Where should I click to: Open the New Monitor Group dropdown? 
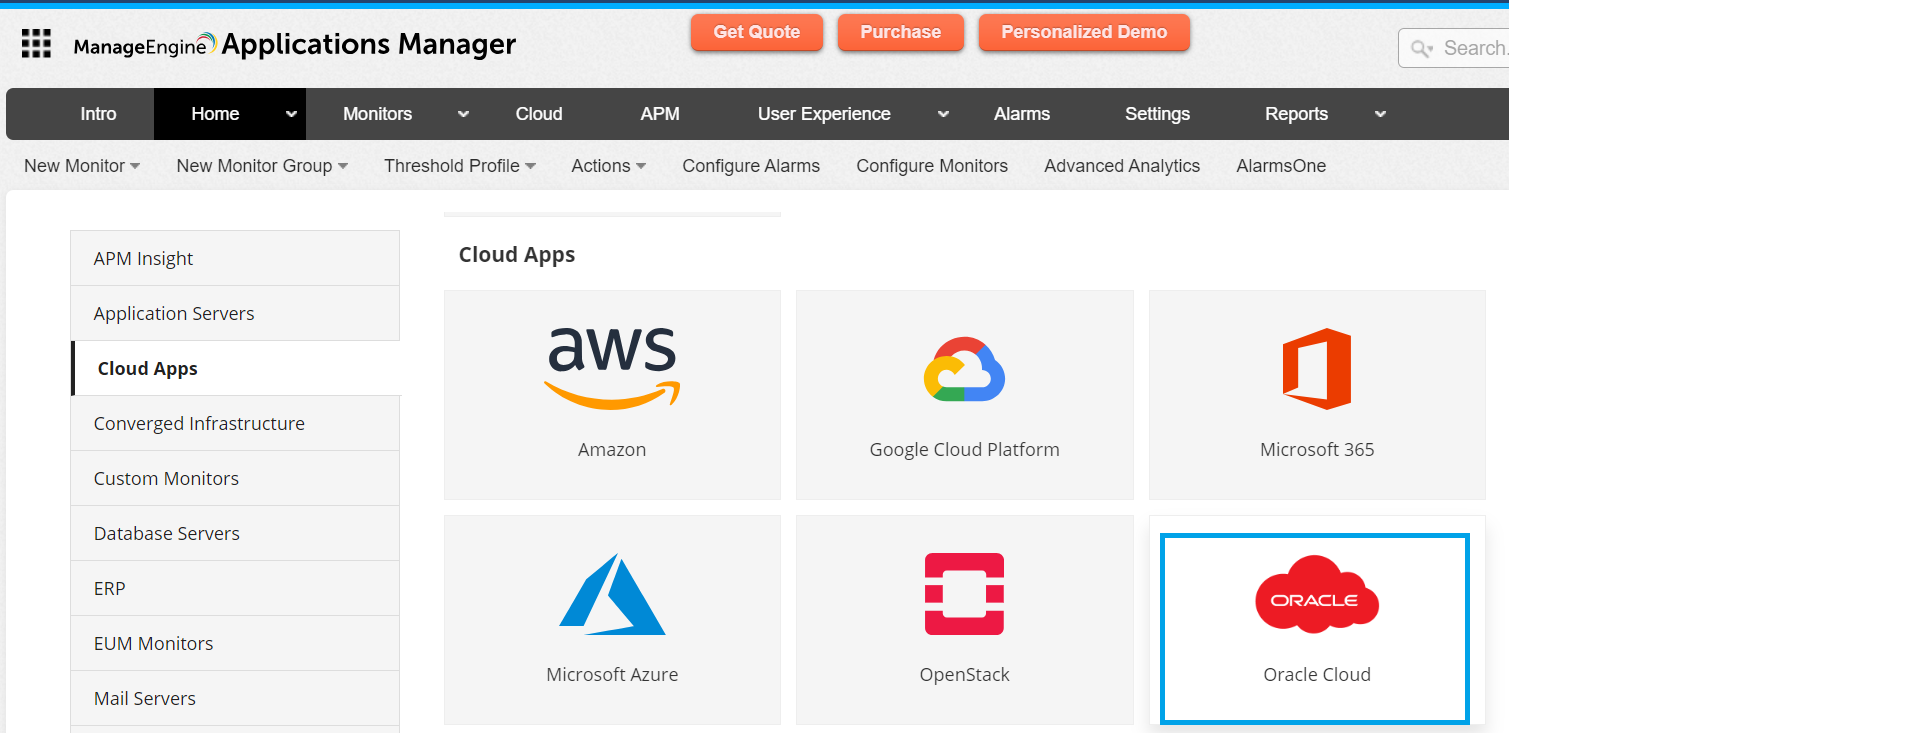coord(262,166)
